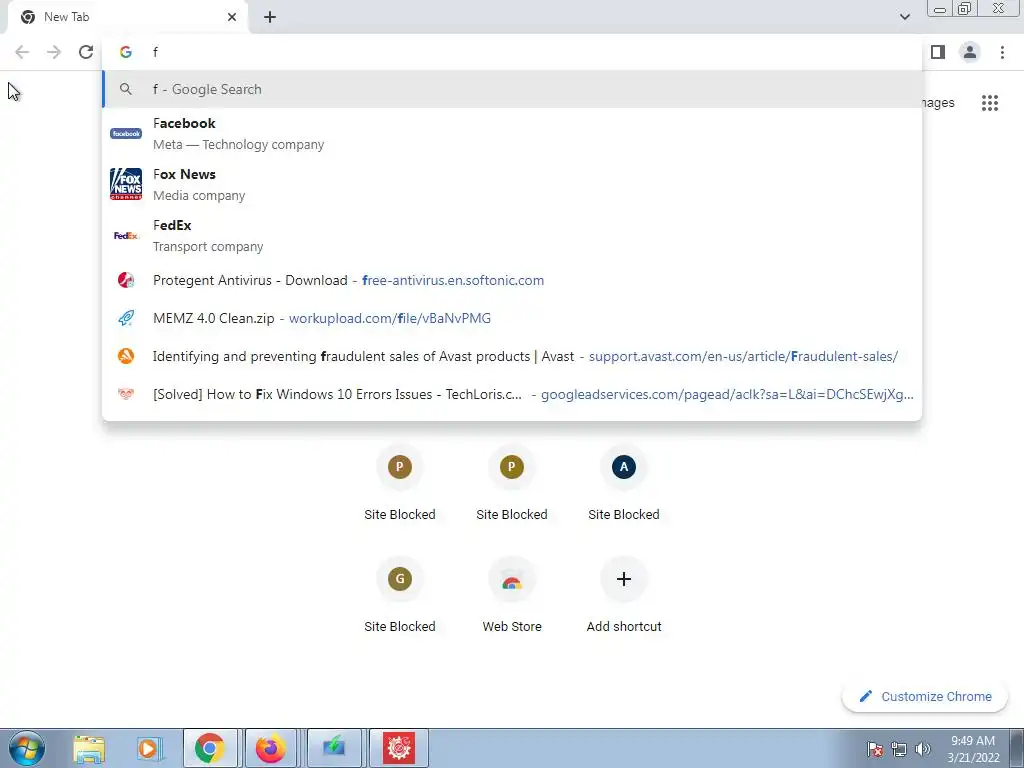
Task: Open MEMZ 4.0 Clean.zip suggestion
Action: pos(512,318)
